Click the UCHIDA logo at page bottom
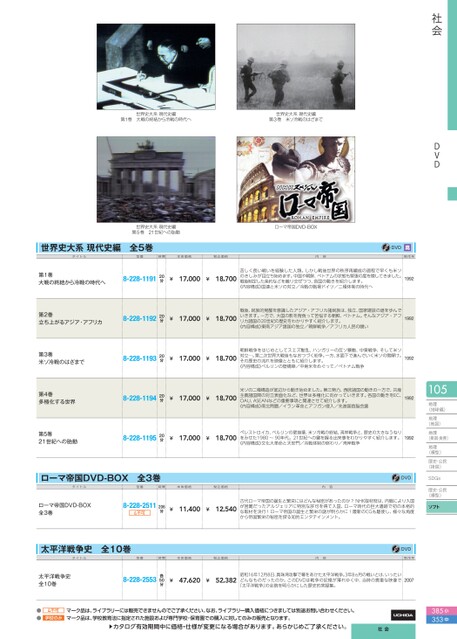 tap(403, 615)
